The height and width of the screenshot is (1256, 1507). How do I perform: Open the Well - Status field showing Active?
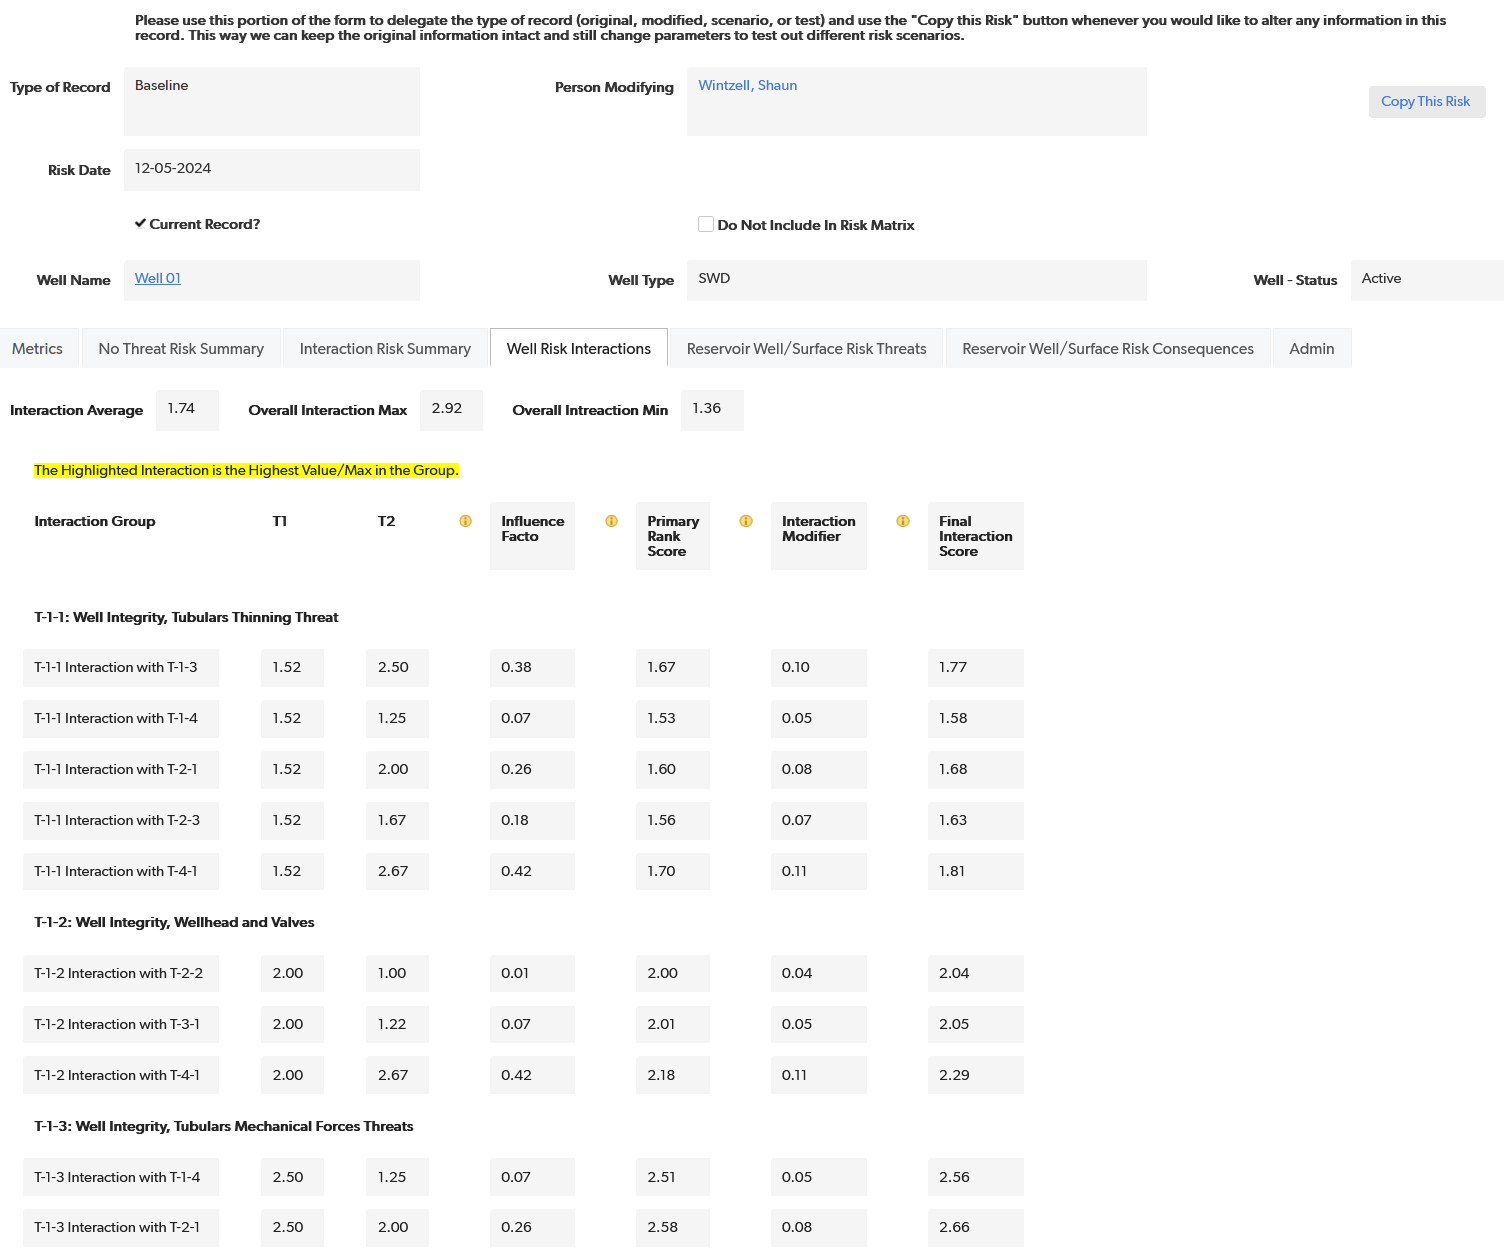1425,280
